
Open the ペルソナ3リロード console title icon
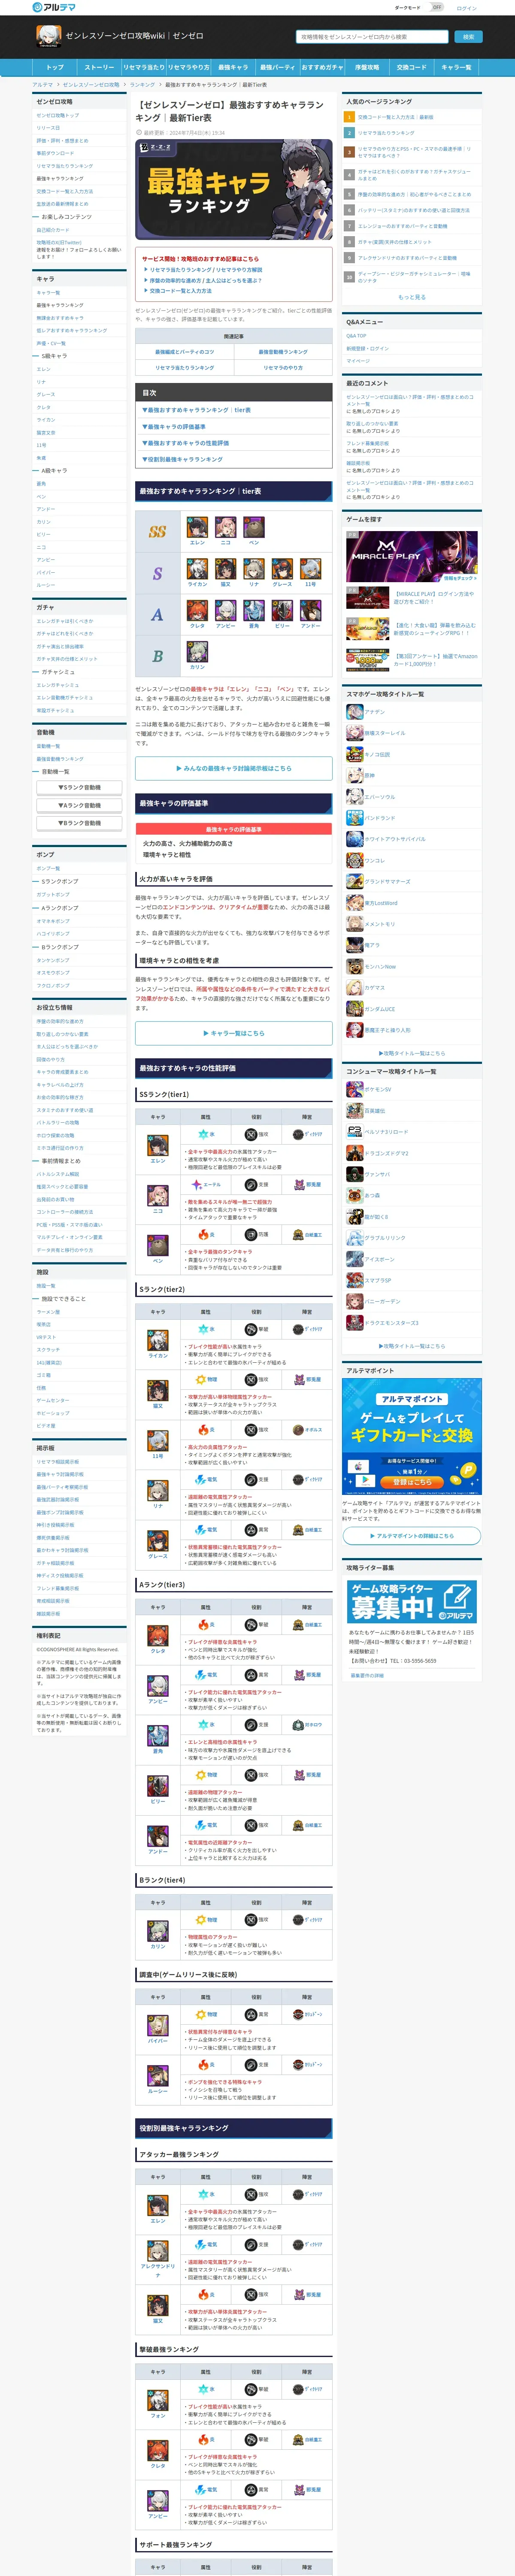click(354, 1132)
